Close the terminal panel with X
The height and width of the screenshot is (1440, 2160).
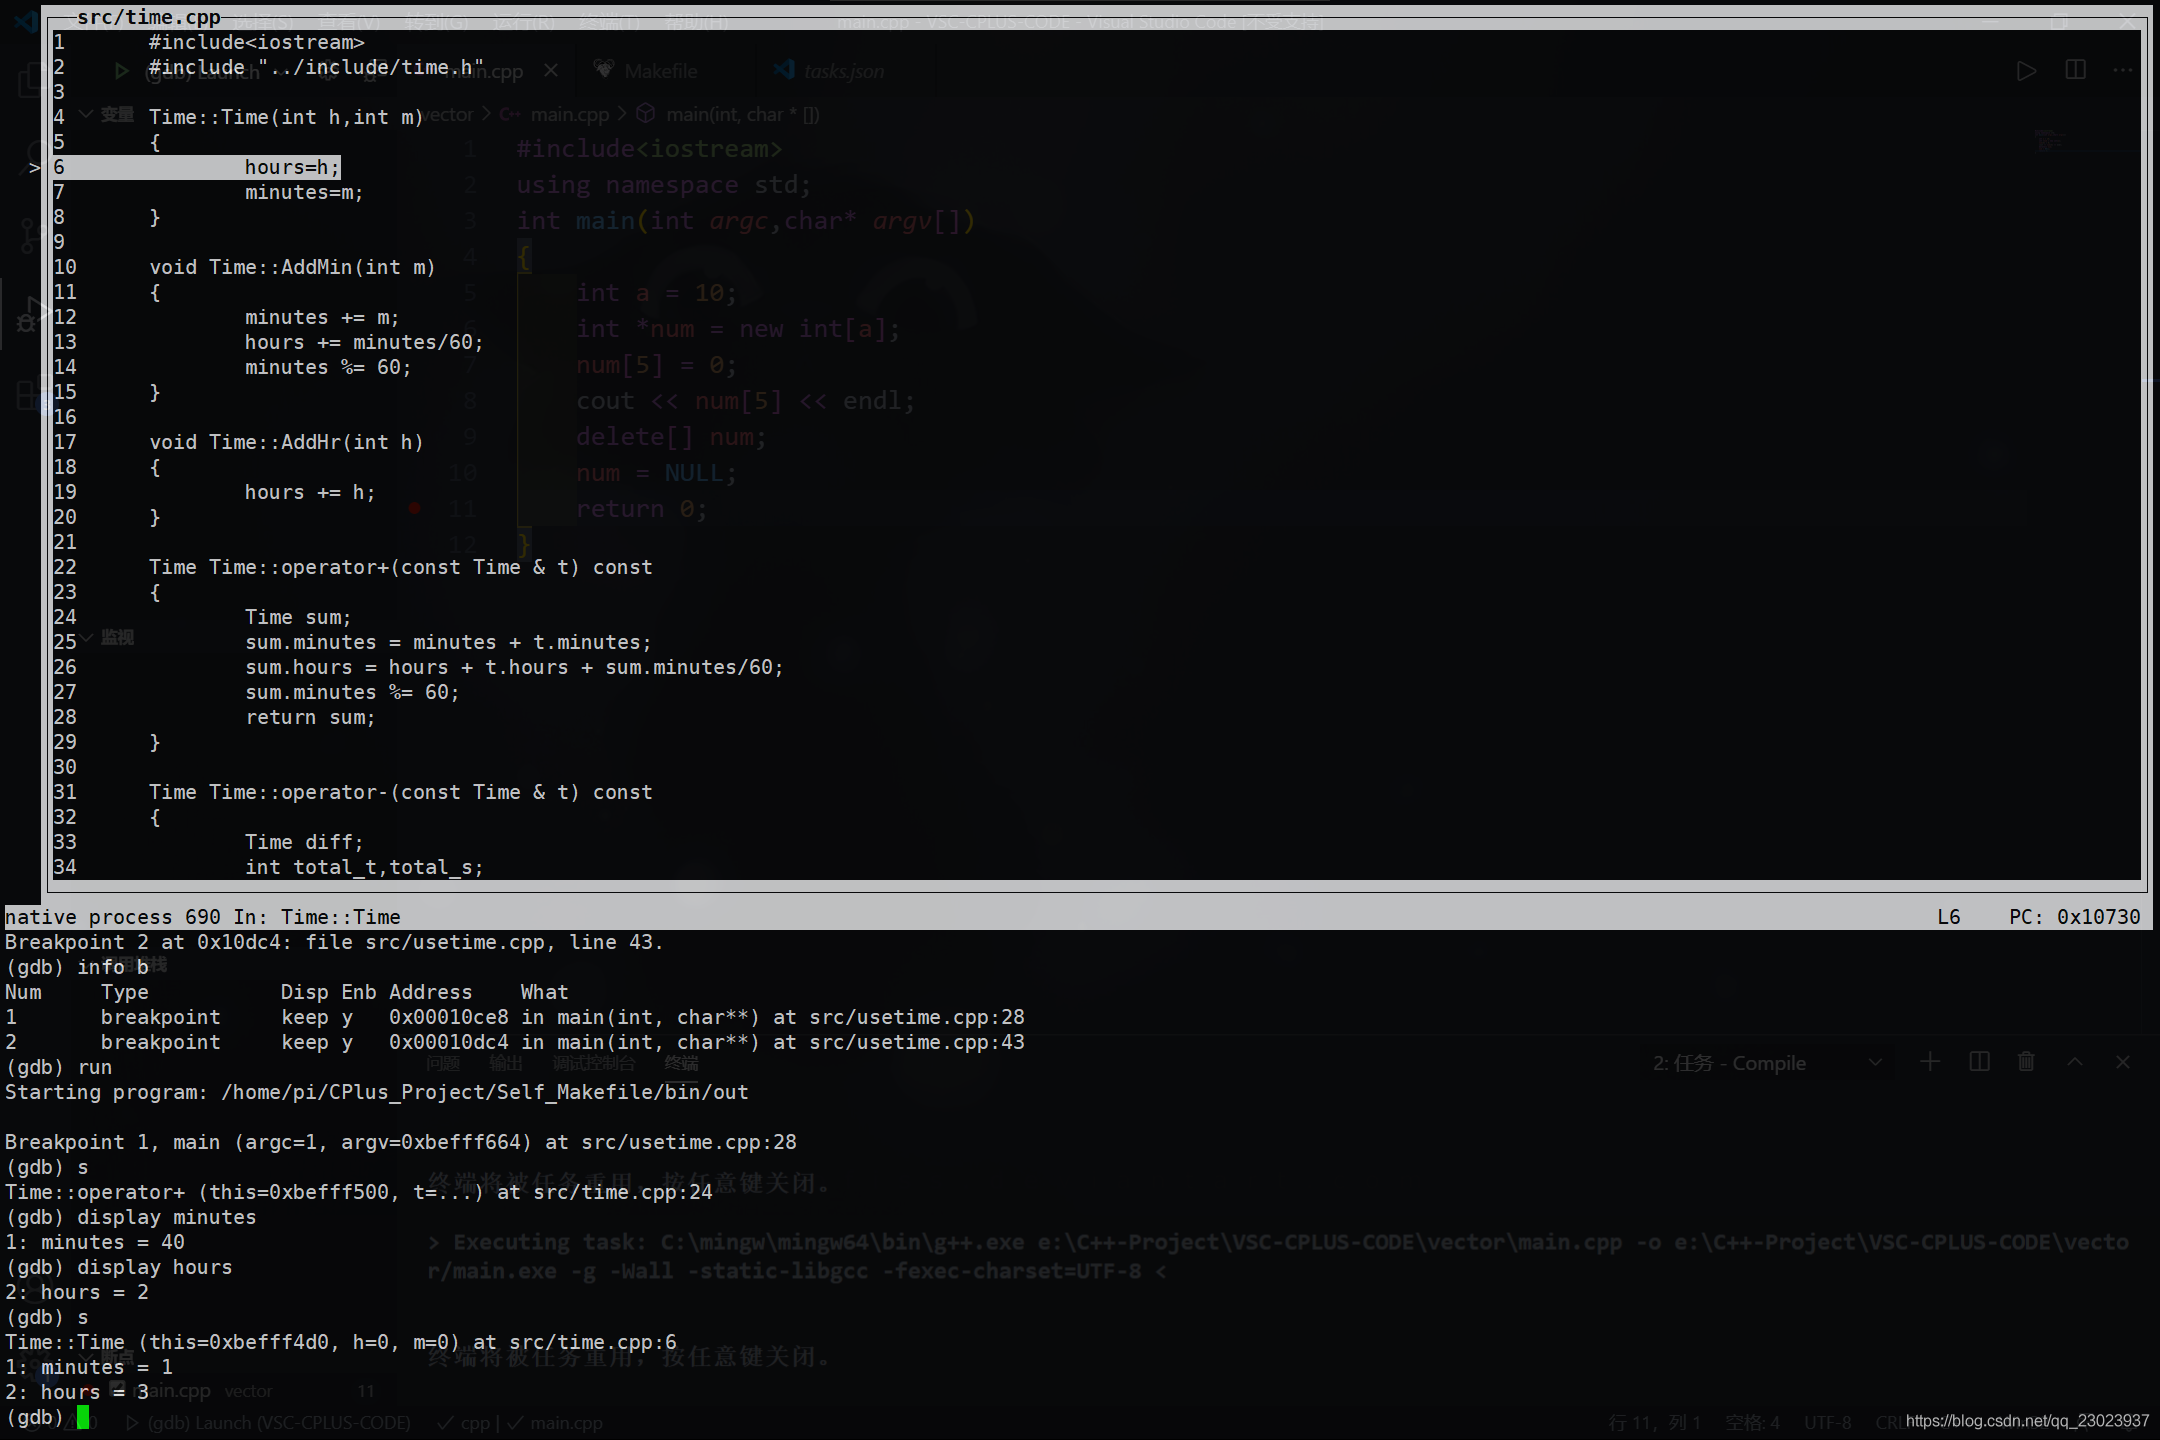click(2123, 1062)
